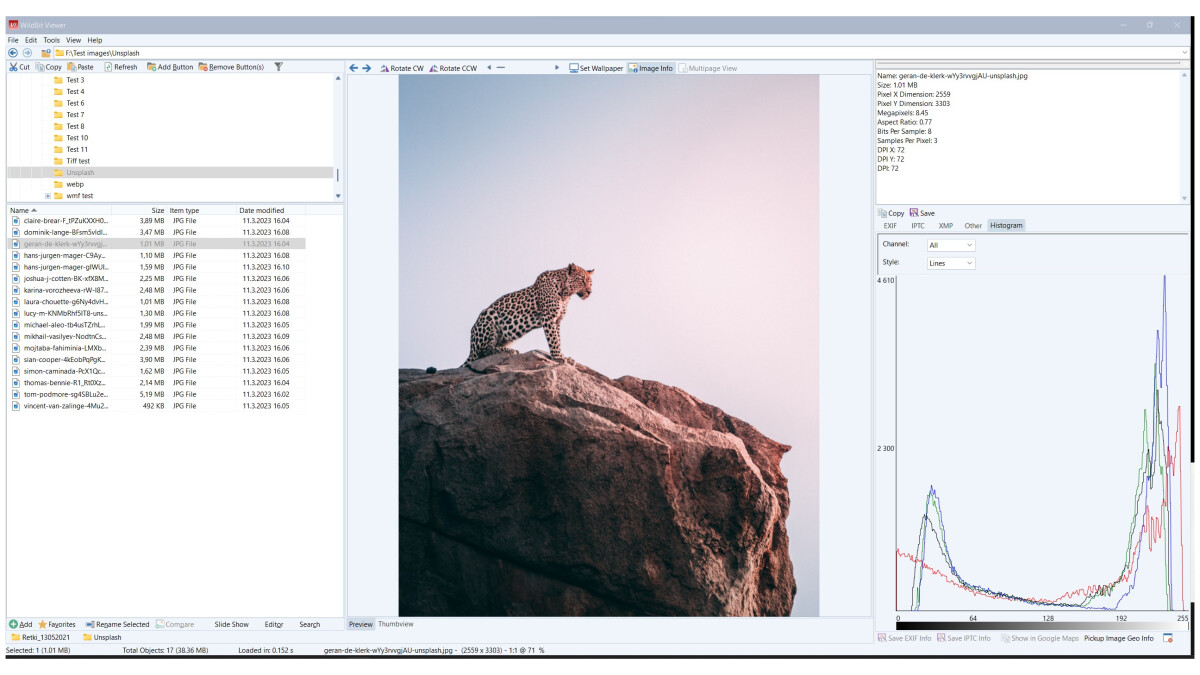Toggle the Image Info panel

pos(651,68)
